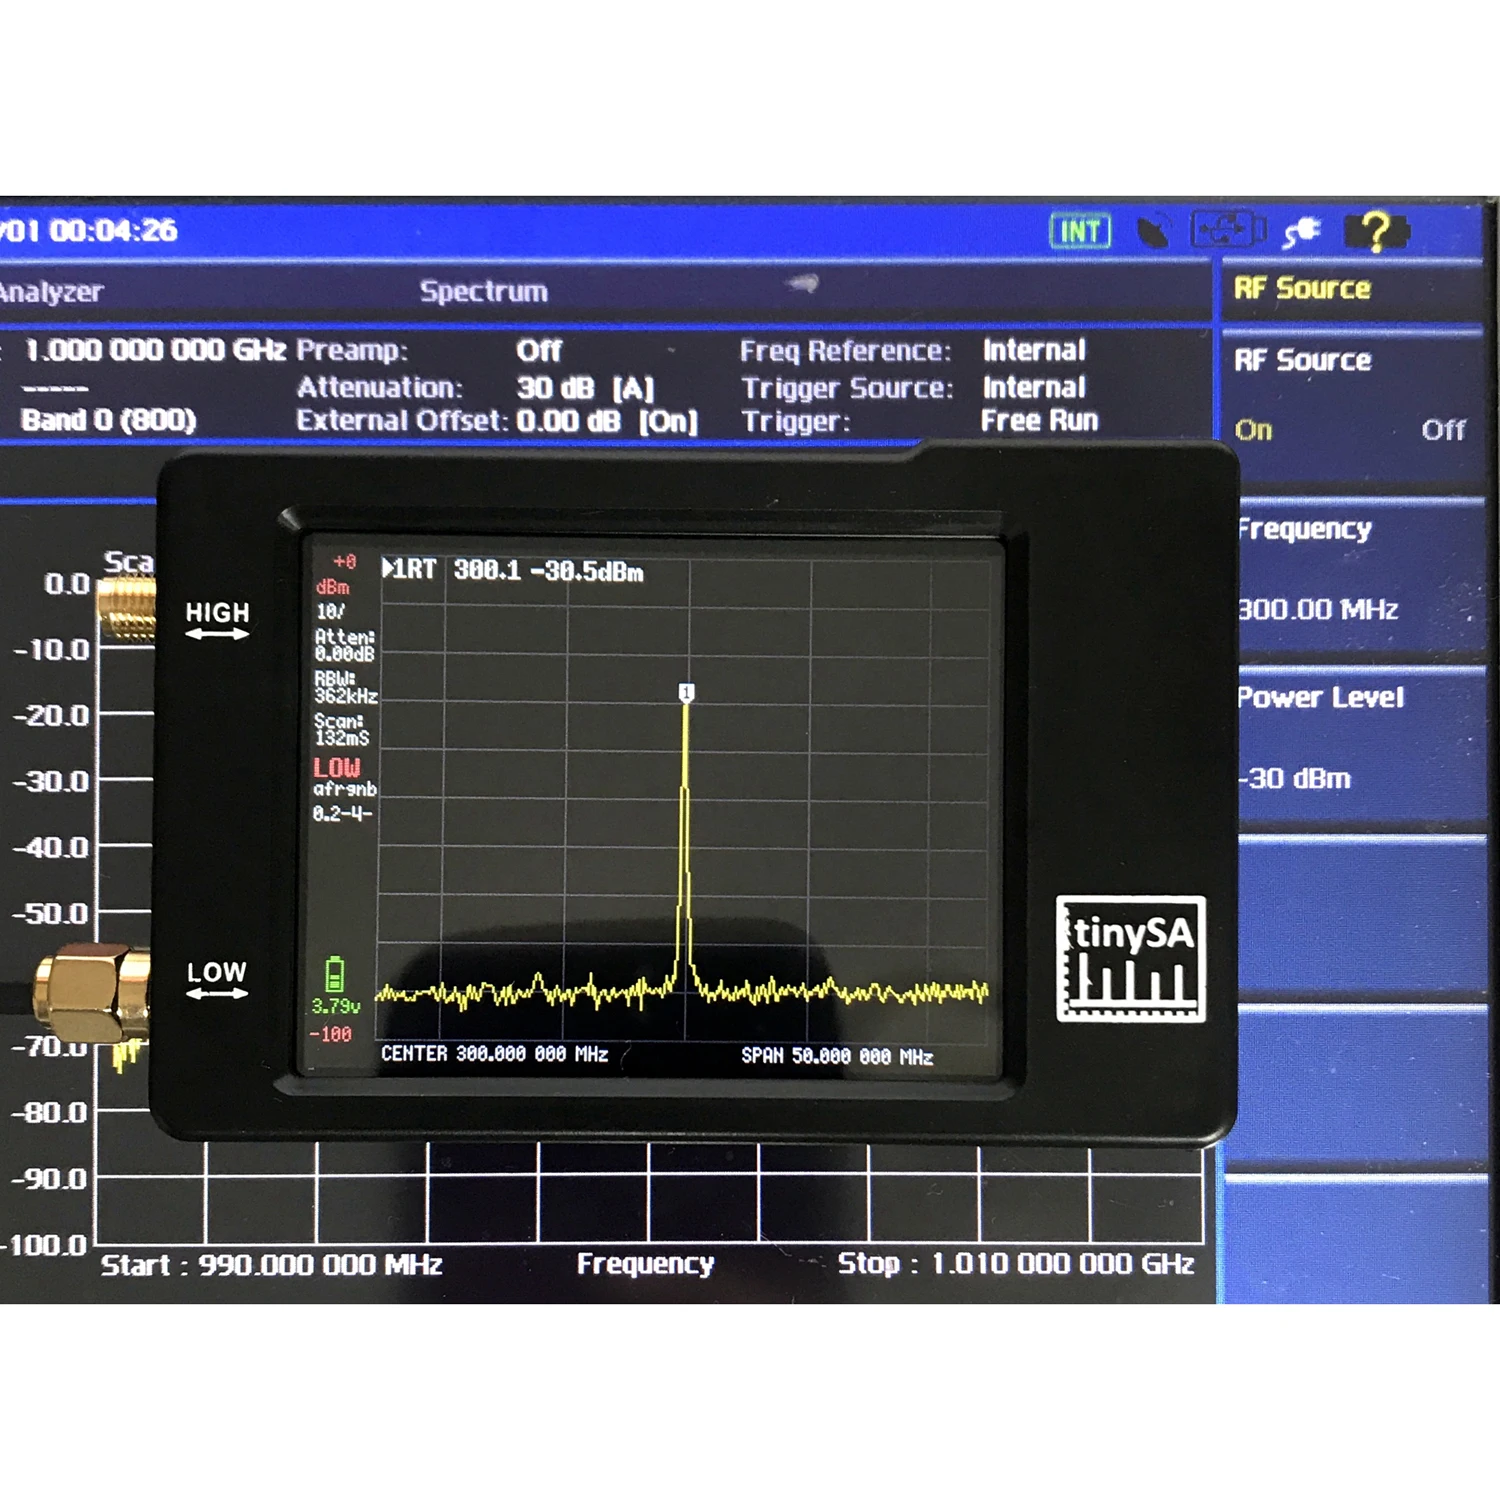Viewport: 1500px width, 1500px height.
Task: Click the INT frequency reference indicator icon
Action: pyautogui.click(x=1080, y=228)
